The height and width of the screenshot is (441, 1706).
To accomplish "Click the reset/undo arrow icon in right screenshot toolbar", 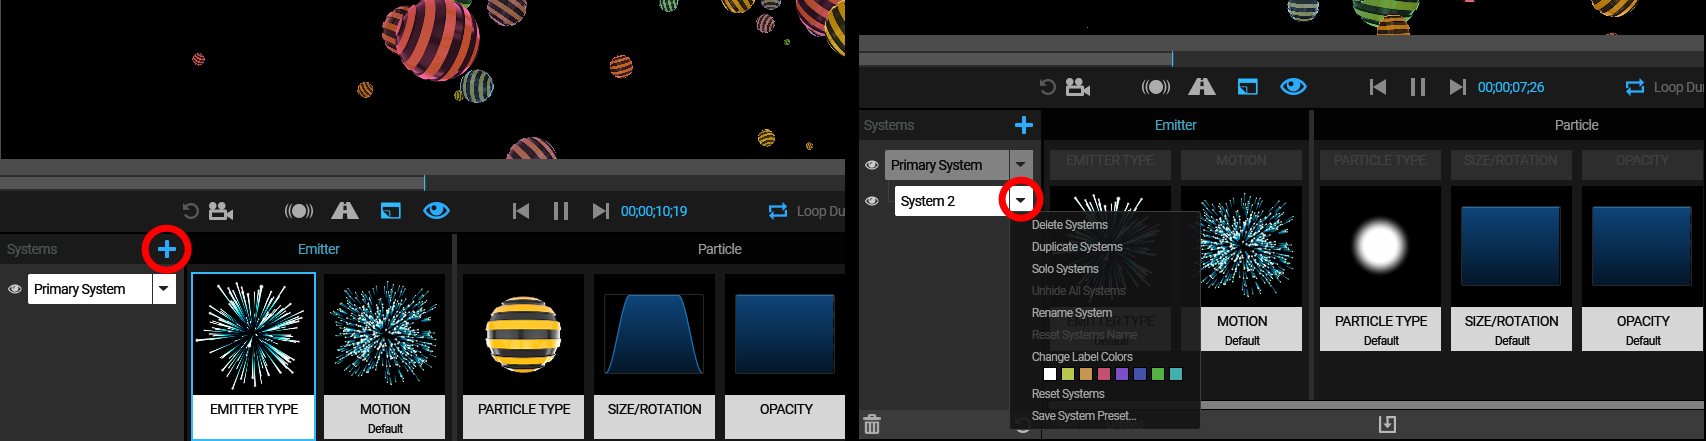I will pyautogui.click(x=1047, y=87).
